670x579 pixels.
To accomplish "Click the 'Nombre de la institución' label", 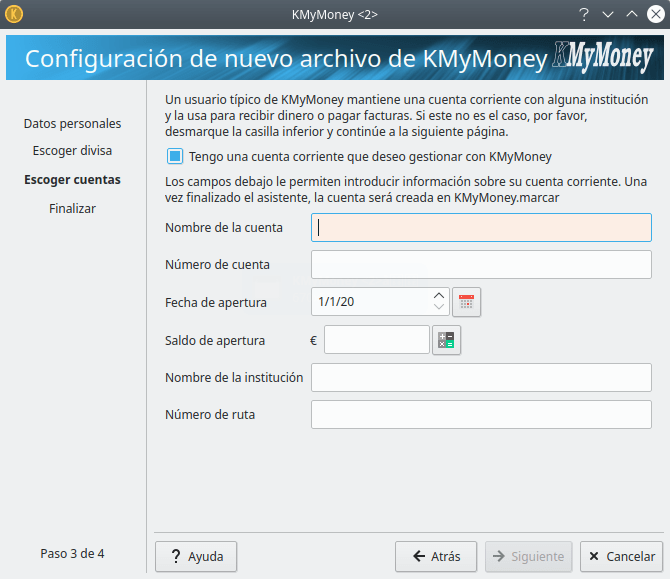I will coord(234,377).
